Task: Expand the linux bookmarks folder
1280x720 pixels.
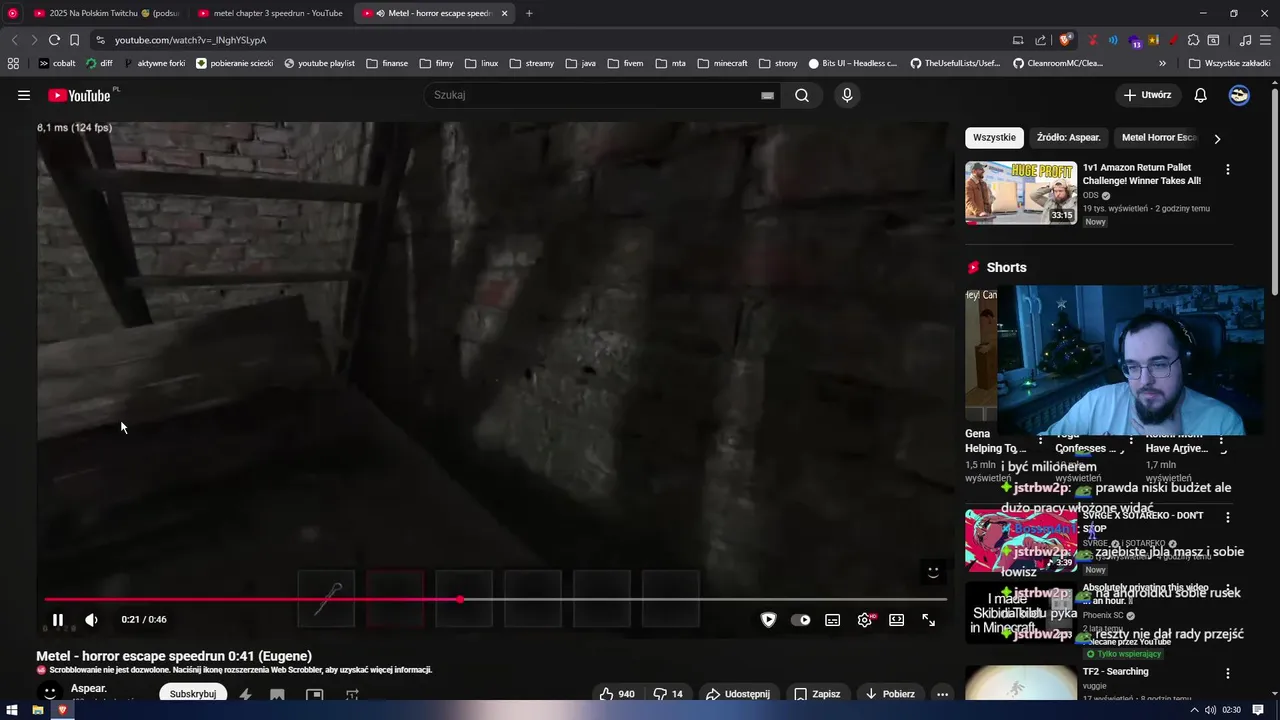Action: 481,63
